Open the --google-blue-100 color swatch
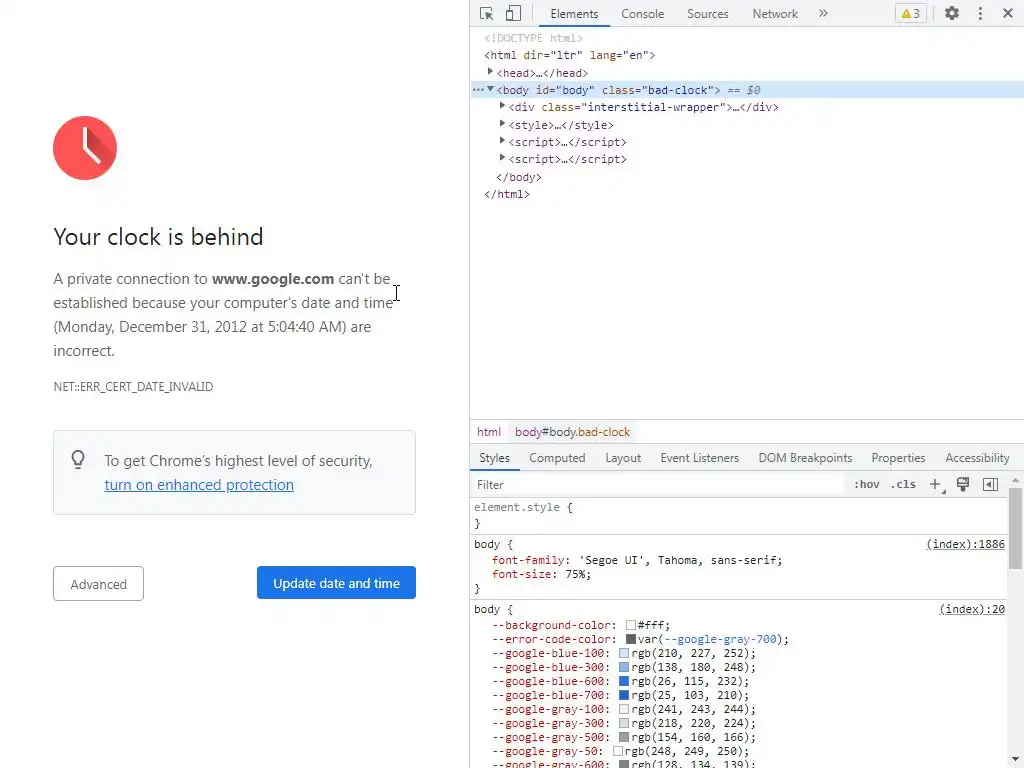1024x768 pixels. tap(624, 654)
